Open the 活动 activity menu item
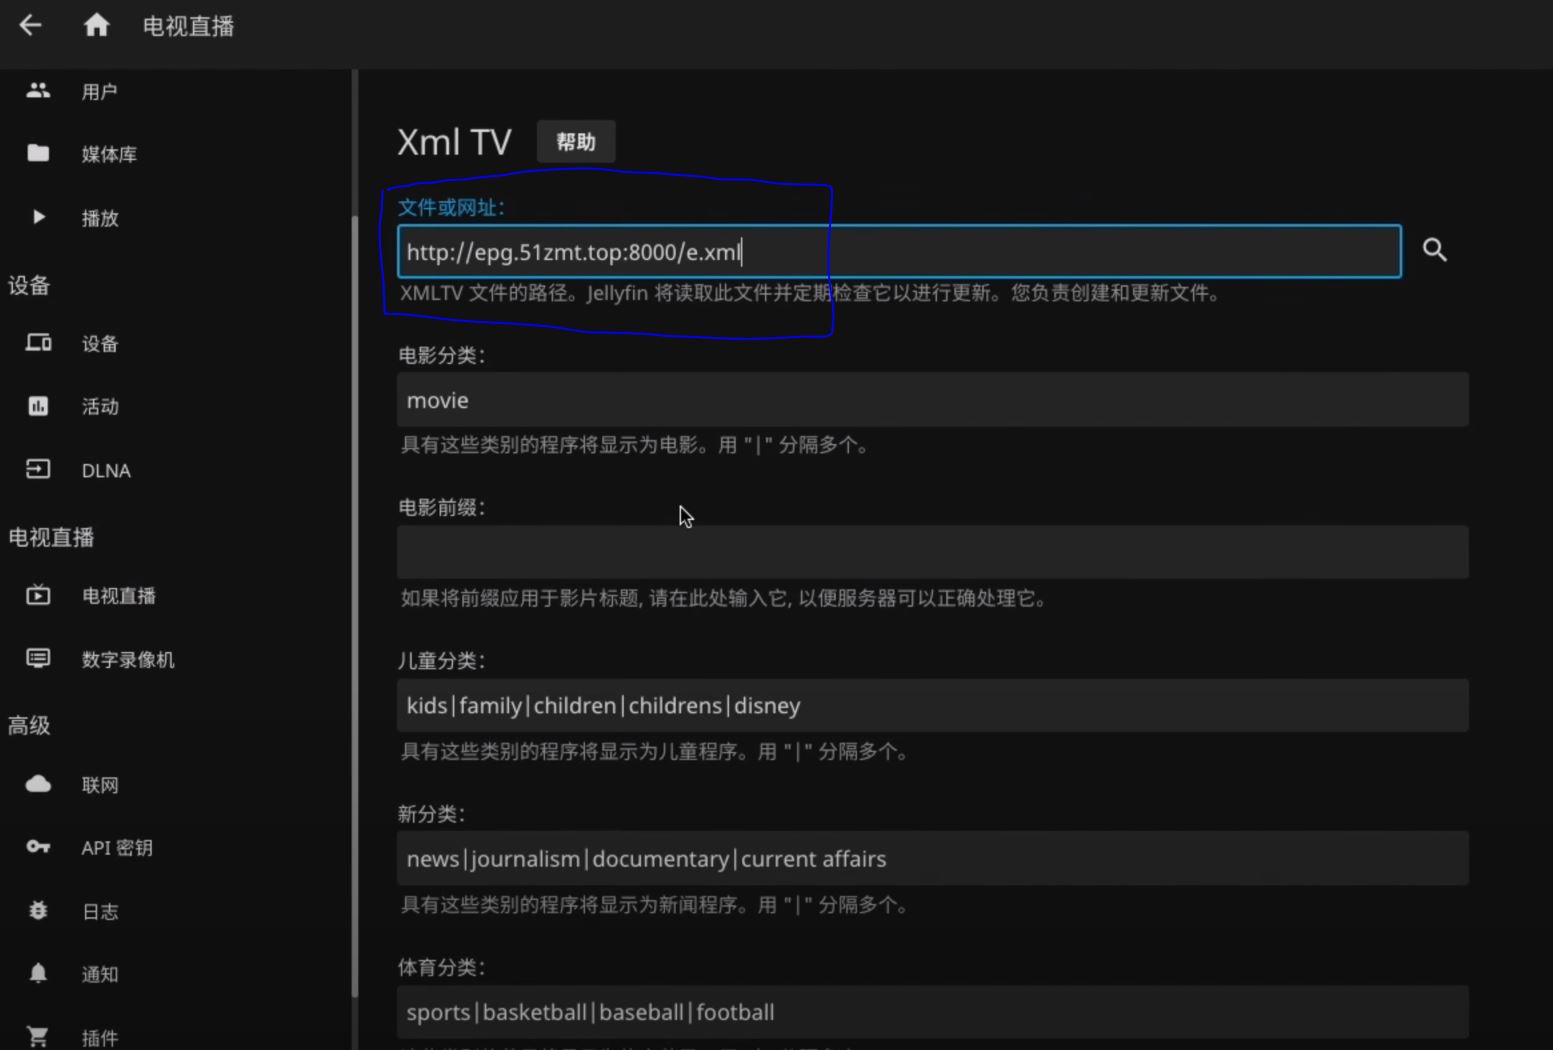The height and width of the screenshot is (1050, 1553). [x=99, y=407]
